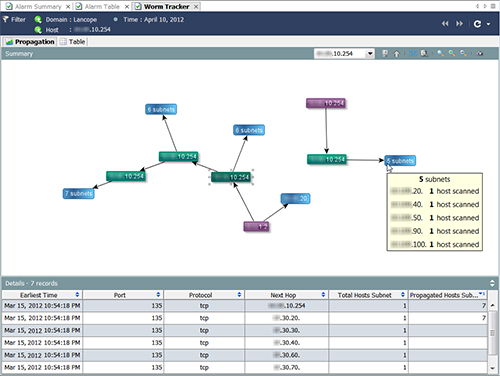The width and height of the screenshot is (500, 376).
Task: Click the Details table scroll-down arrow
Action: click(493, 368)
